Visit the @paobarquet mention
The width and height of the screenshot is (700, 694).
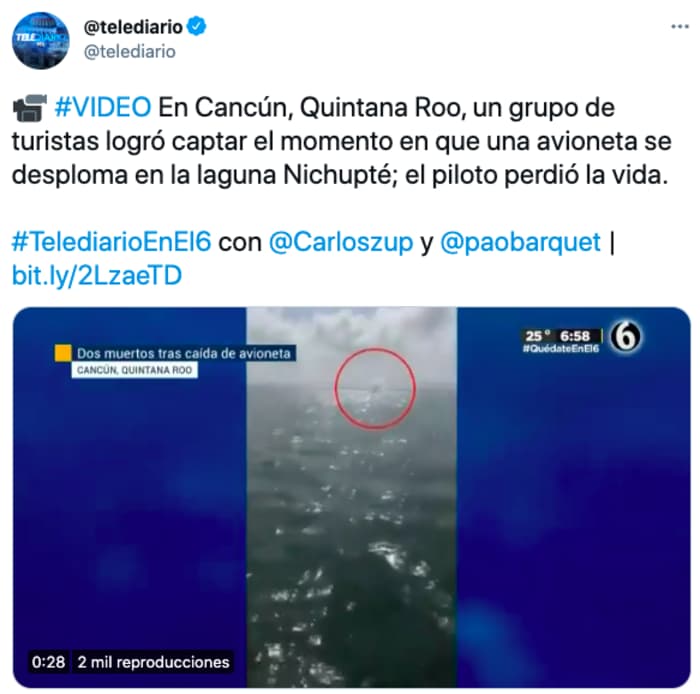pos(521,242)
